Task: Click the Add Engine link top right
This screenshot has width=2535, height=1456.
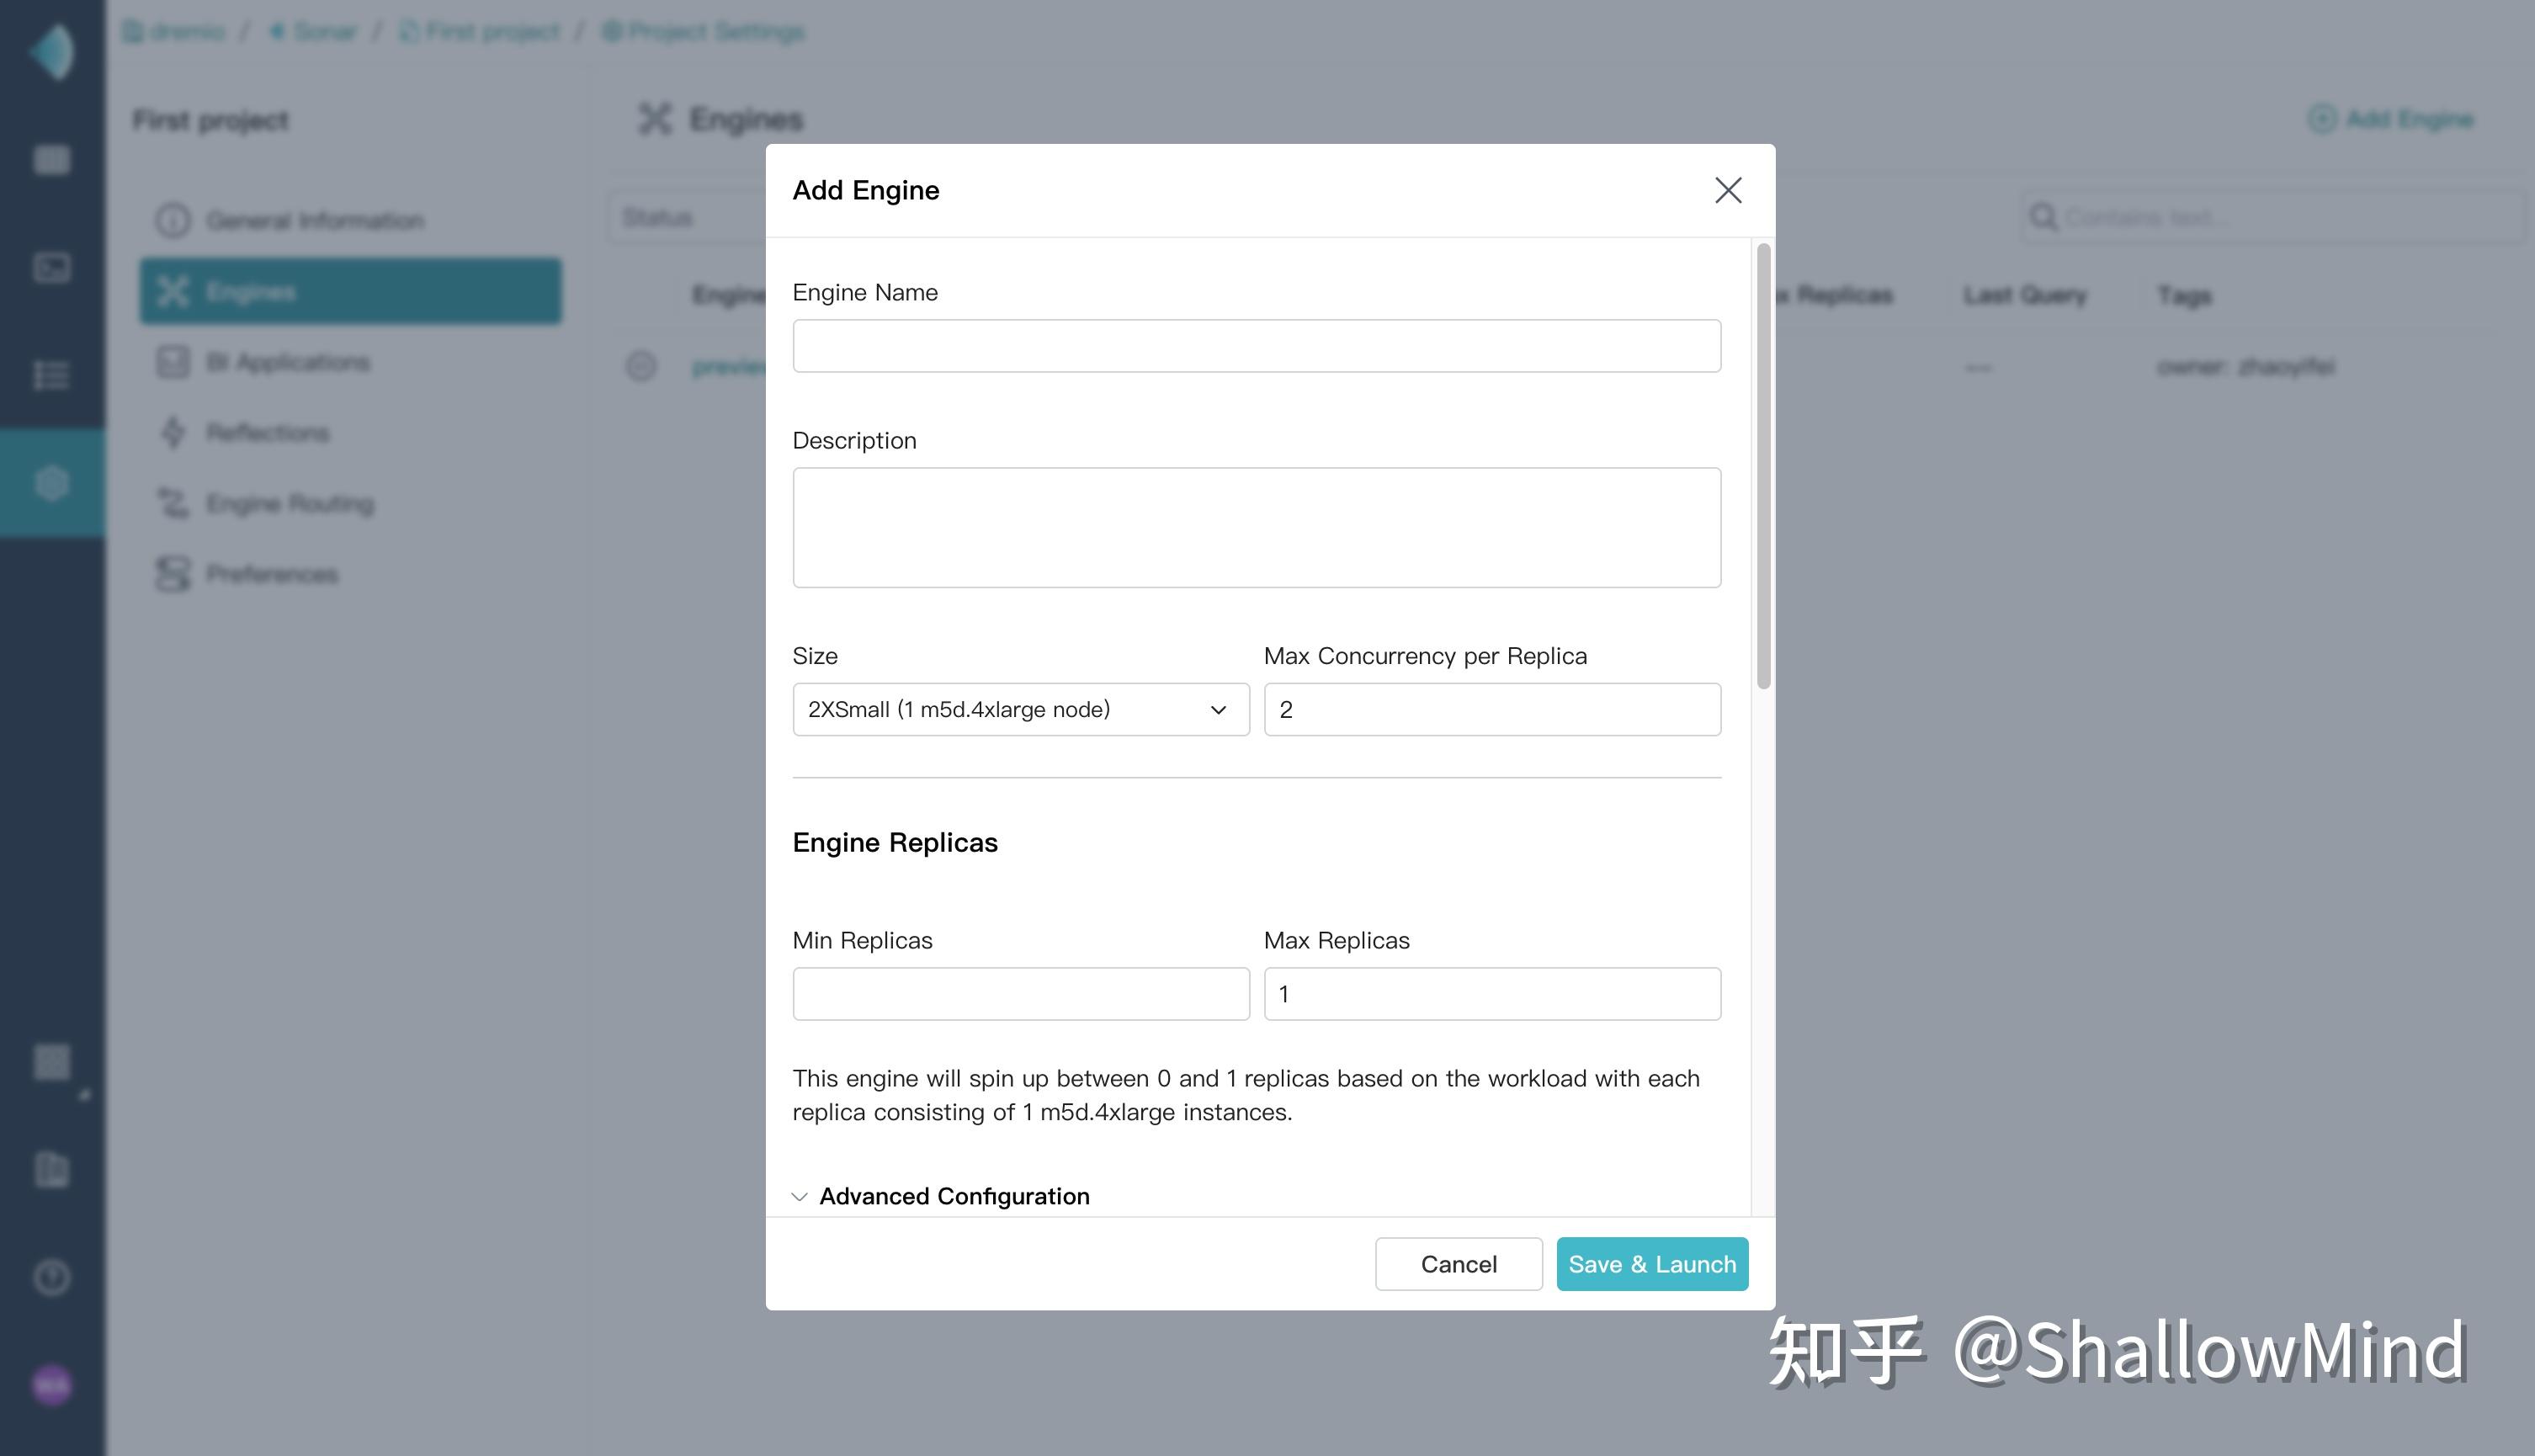Action: (2392, 119)
